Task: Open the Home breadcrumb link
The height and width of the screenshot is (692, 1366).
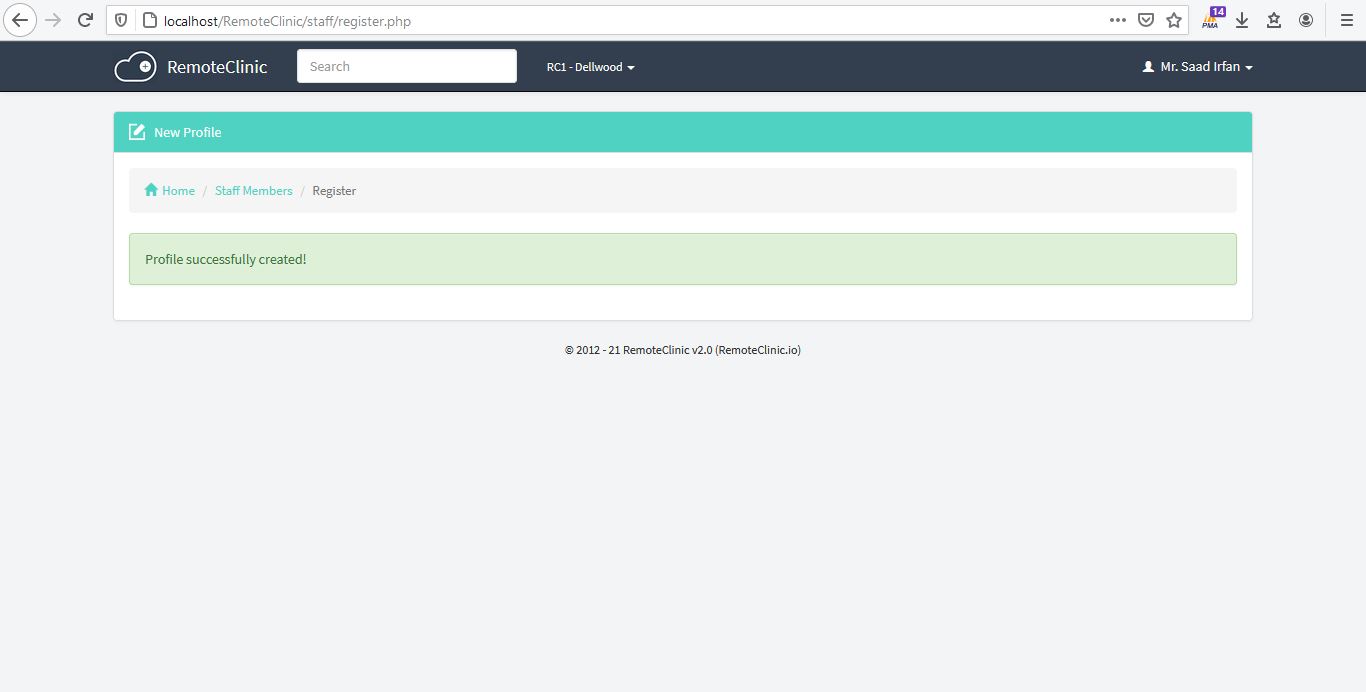Action: [x=179, y=190]
